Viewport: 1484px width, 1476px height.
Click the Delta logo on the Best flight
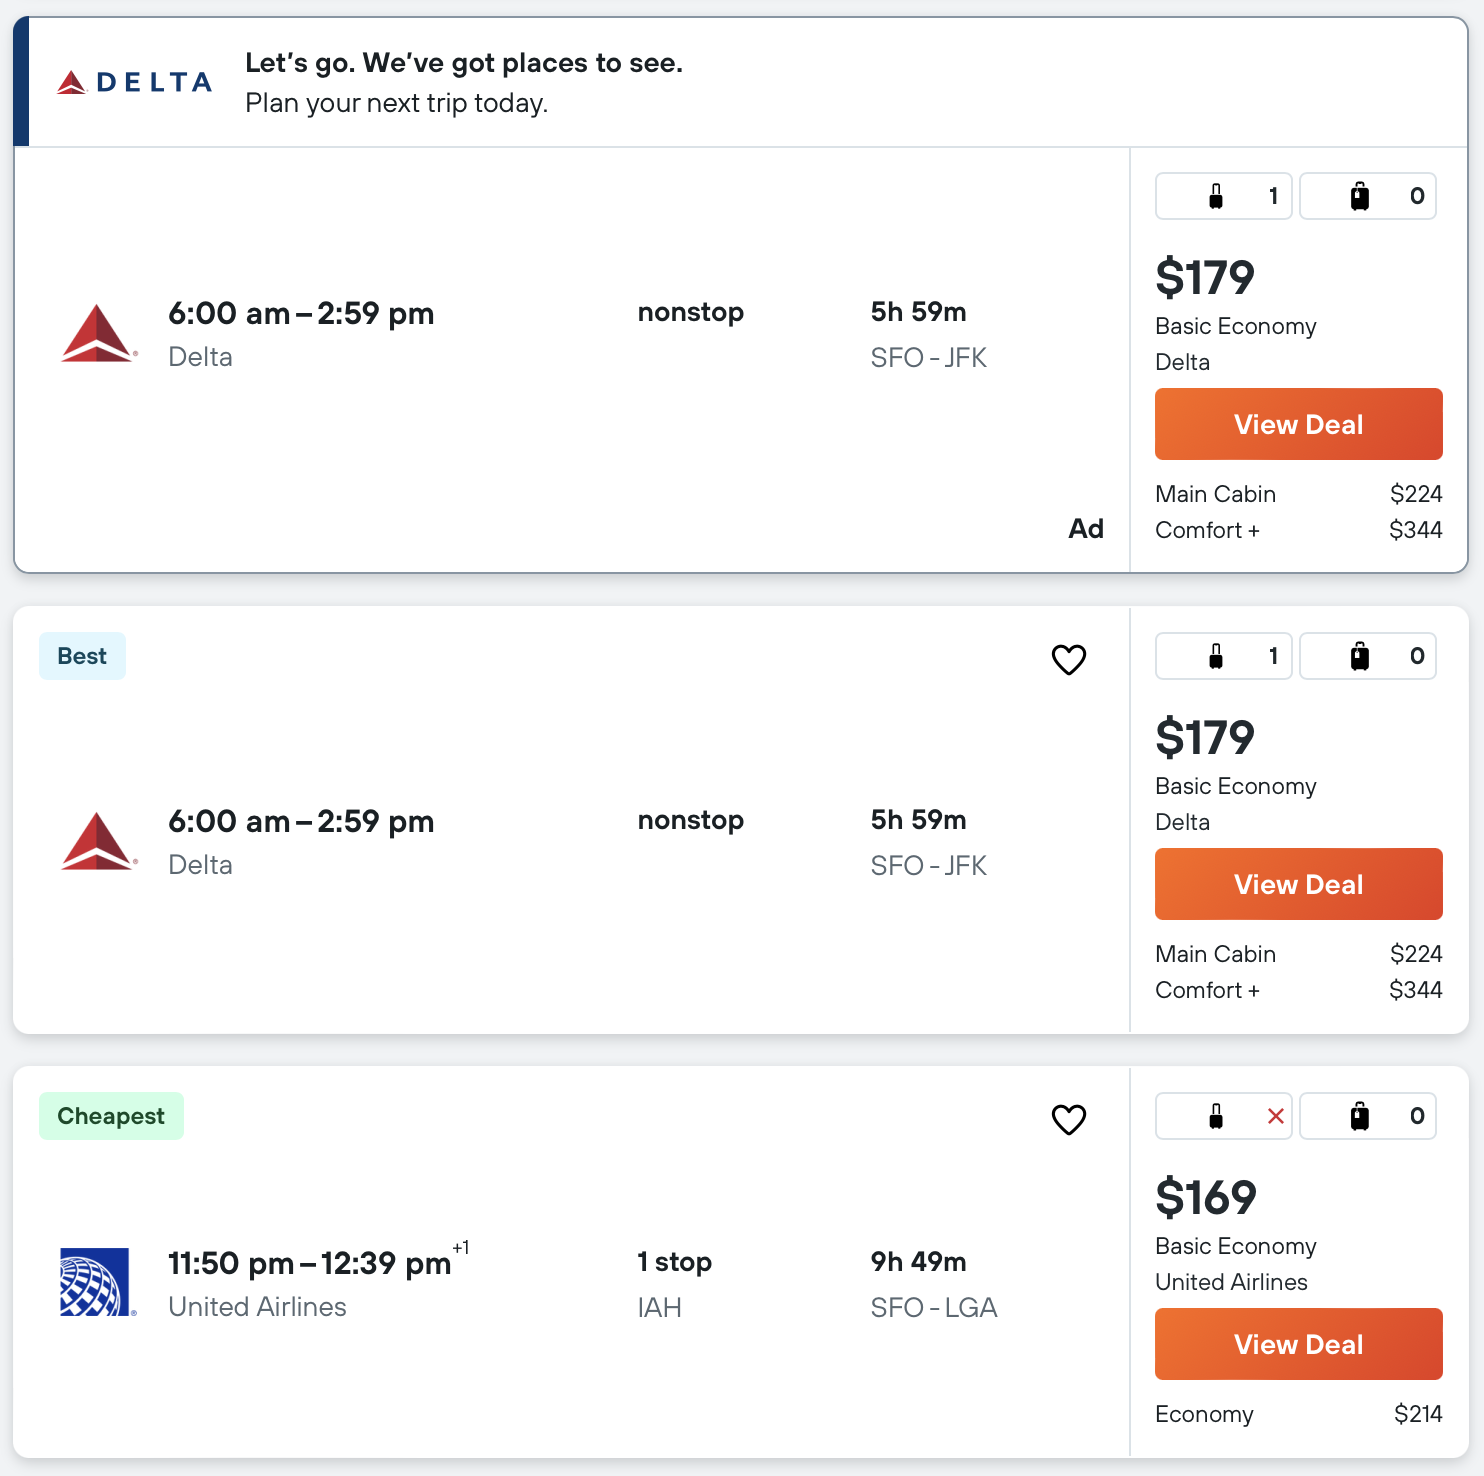tap(98, 842)
